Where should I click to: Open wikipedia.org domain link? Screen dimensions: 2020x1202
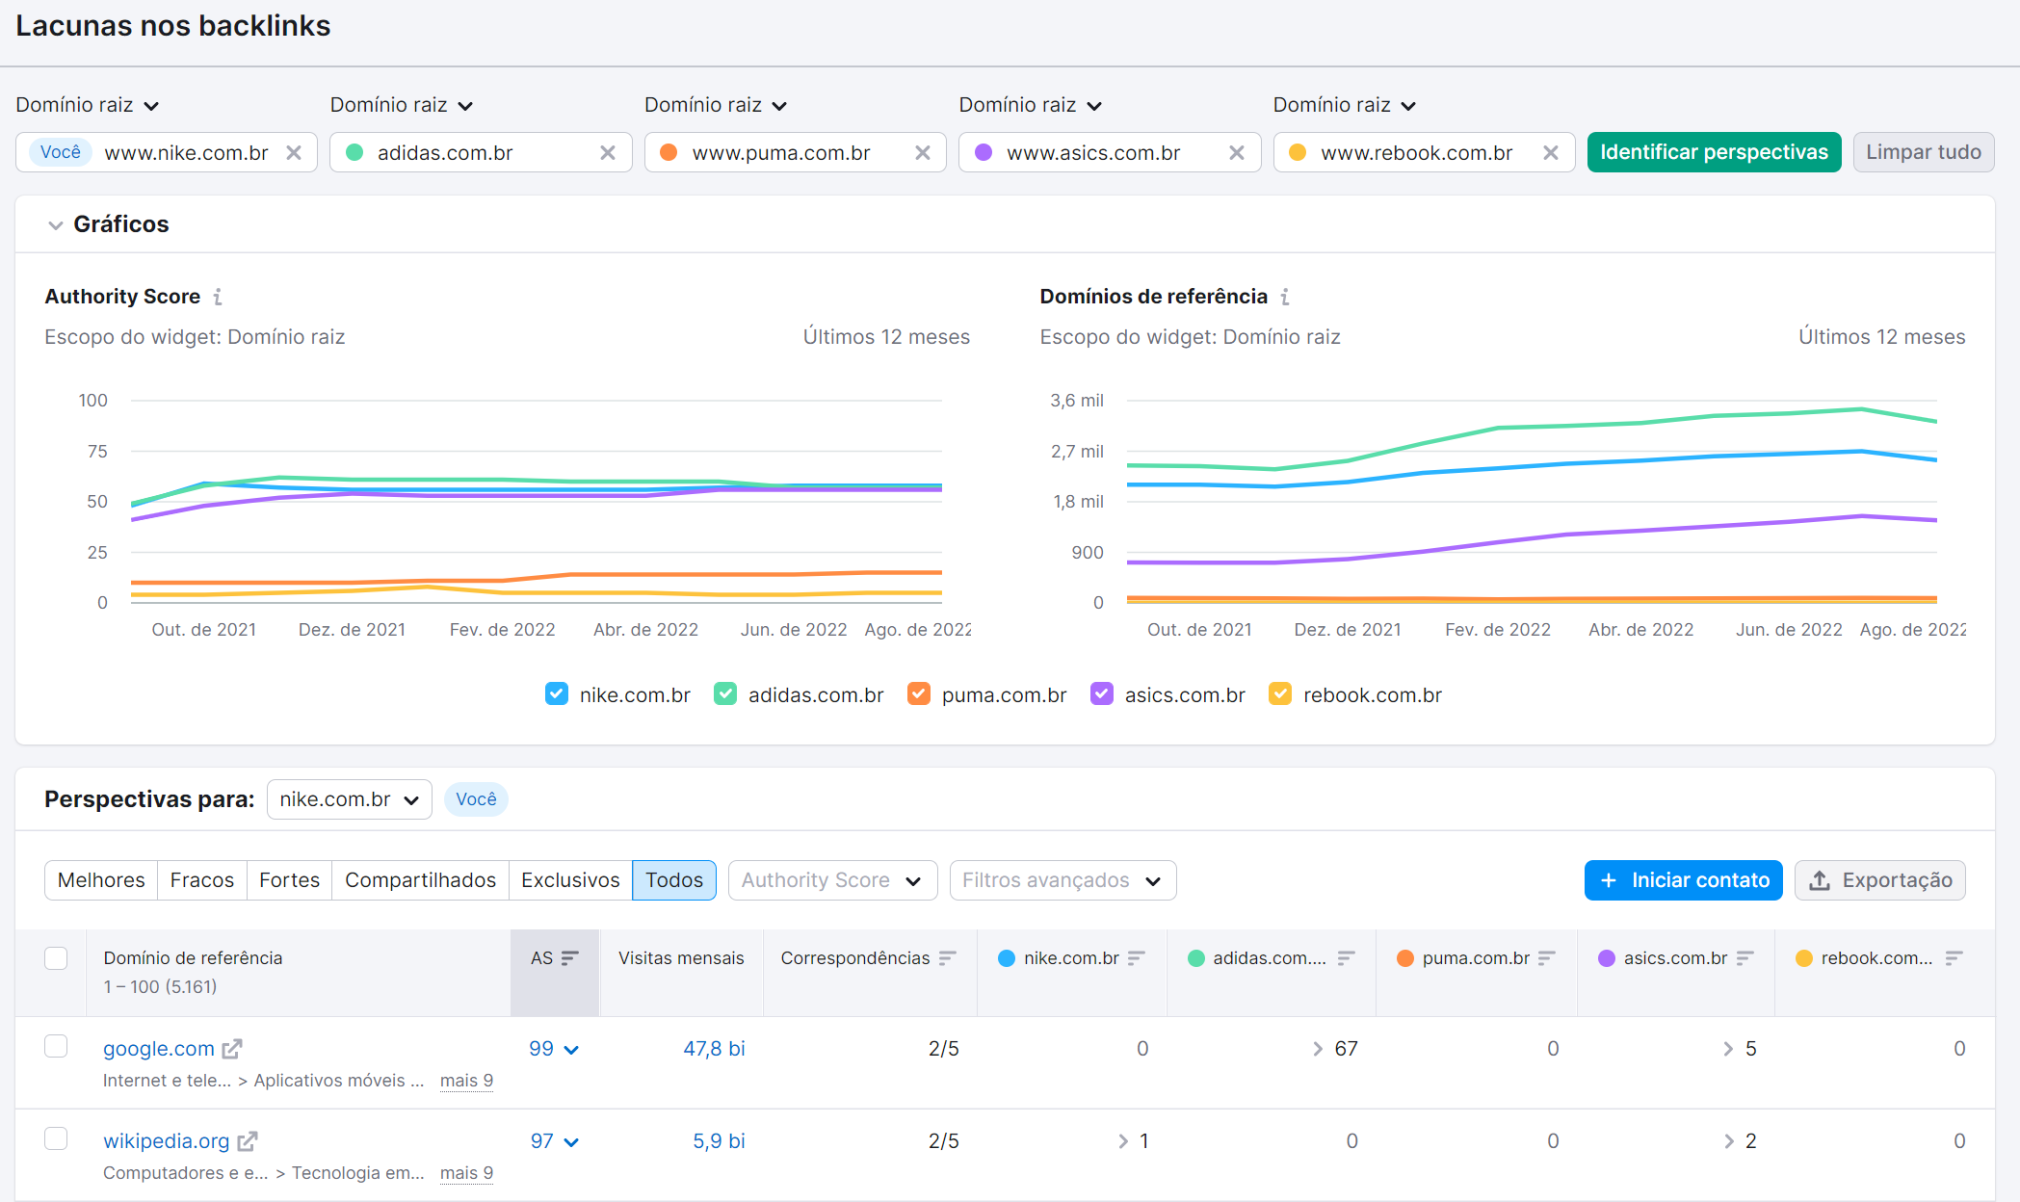pos(166,1141)
